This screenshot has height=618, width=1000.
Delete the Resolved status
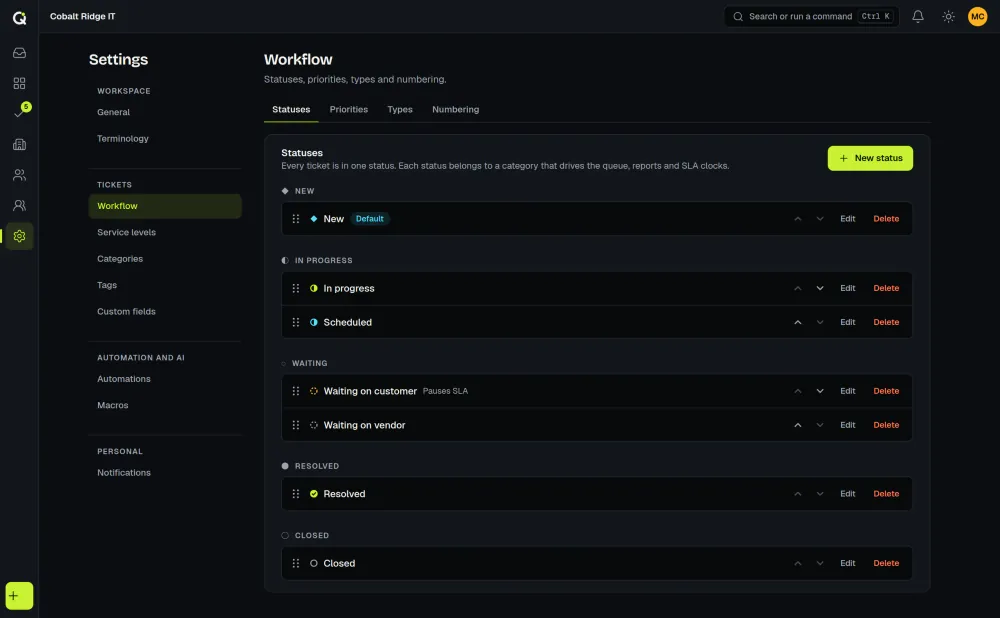point(886,494)
